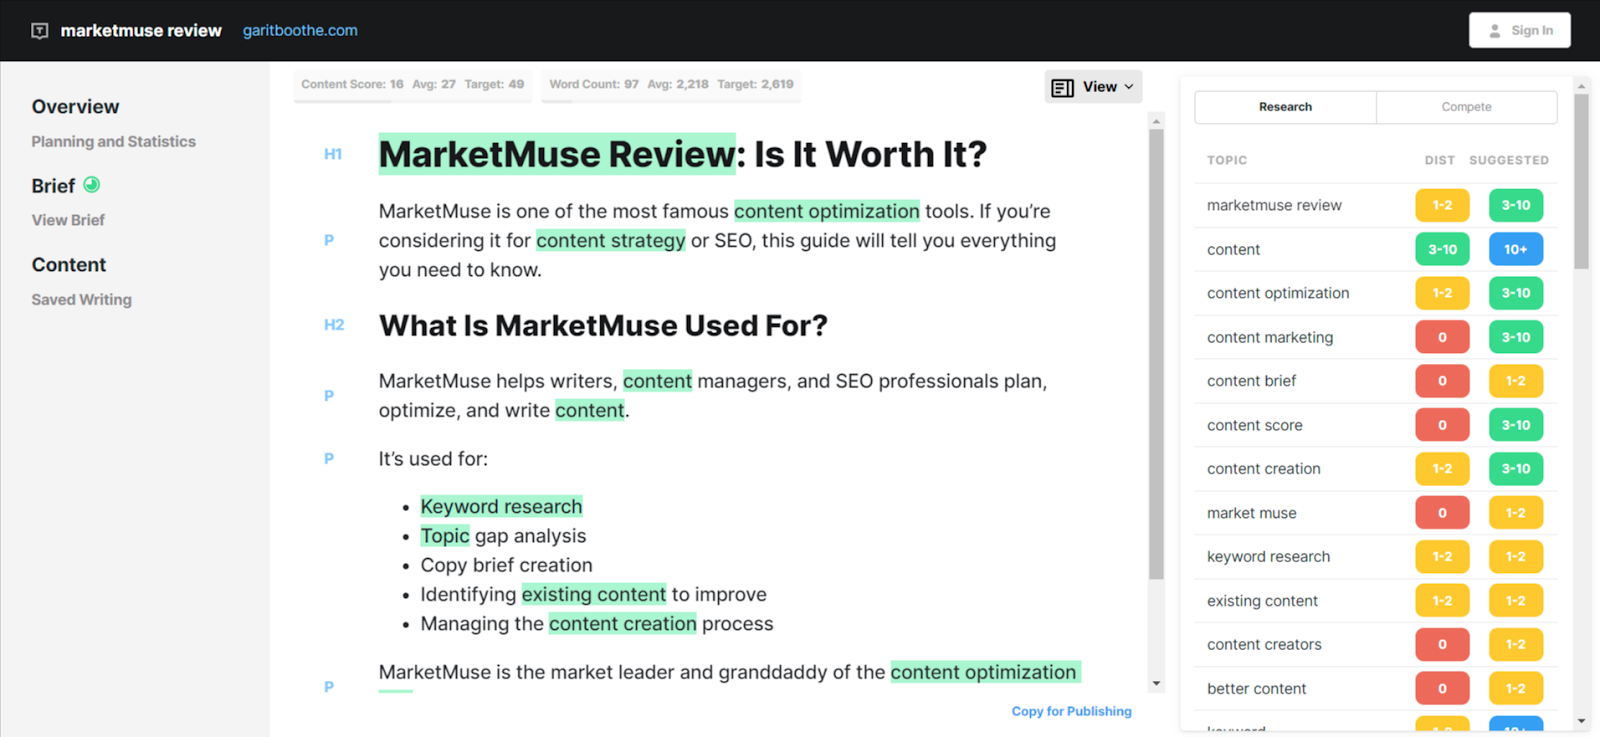Viewport: 1600px width, 737px height.
Task: Click the red 0 dist badge for content marketing
Action: 1442,337
